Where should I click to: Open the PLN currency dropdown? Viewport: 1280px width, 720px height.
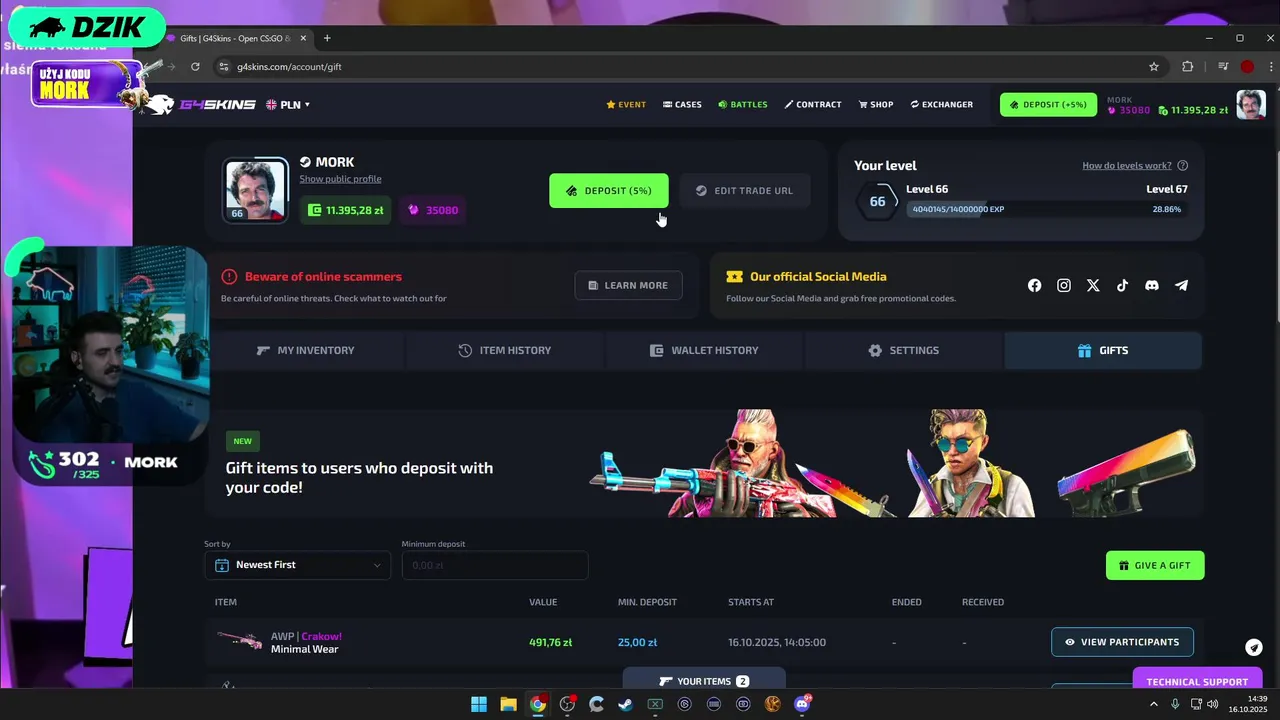click(x=288, y=104)
